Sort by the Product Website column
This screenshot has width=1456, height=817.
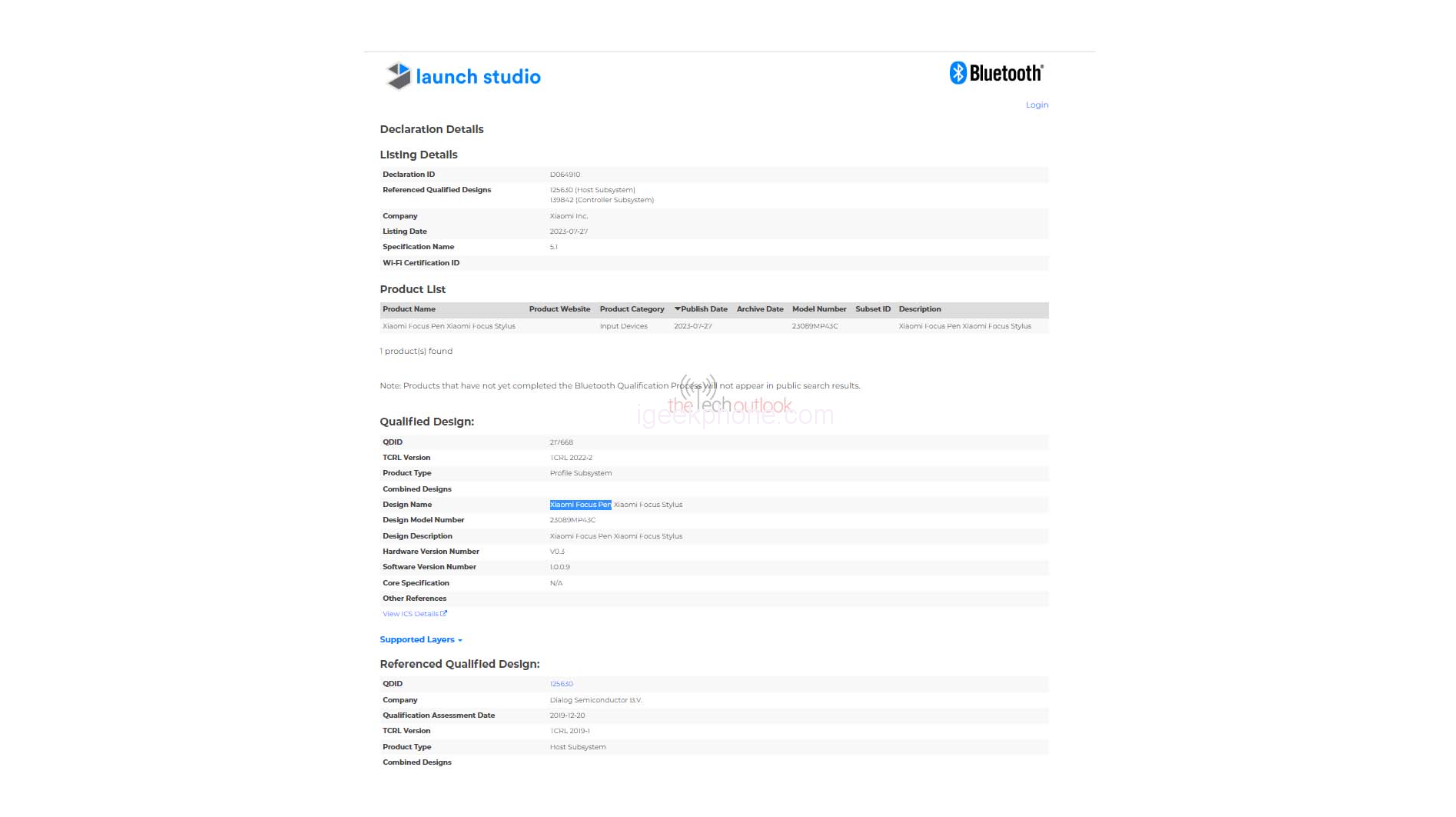[x=559, y=309]
